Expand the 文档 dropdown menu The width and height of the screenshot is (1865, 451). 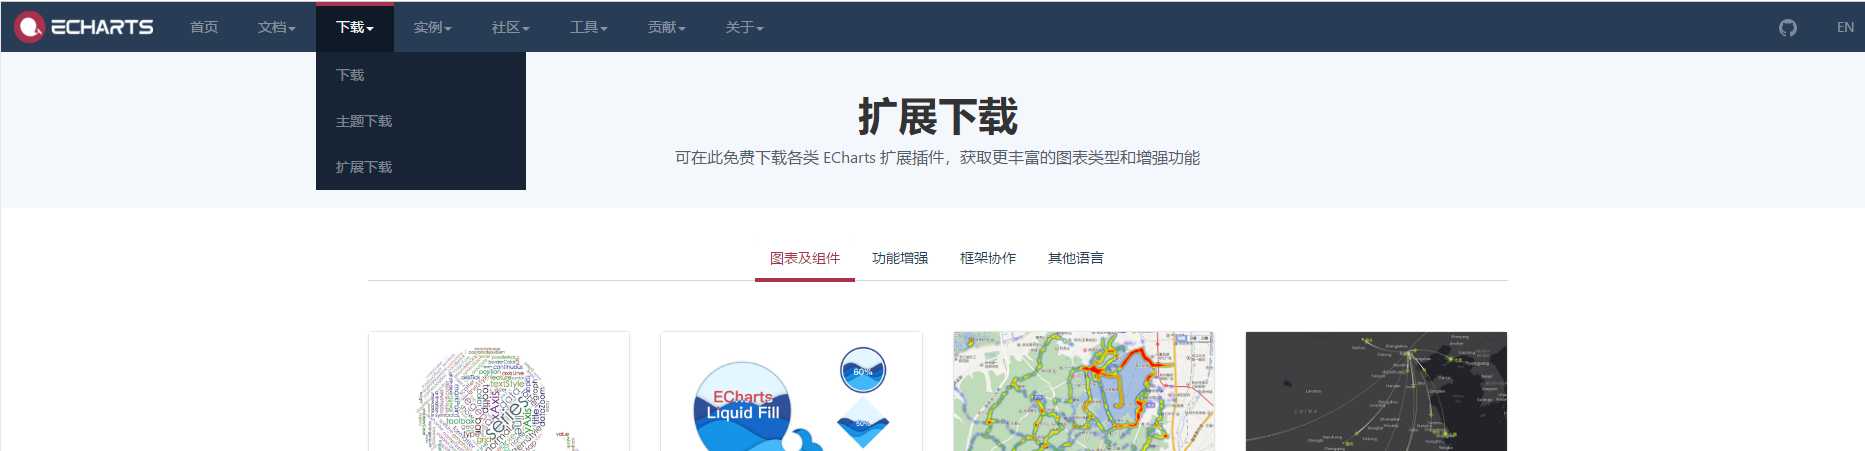point(277,27)
